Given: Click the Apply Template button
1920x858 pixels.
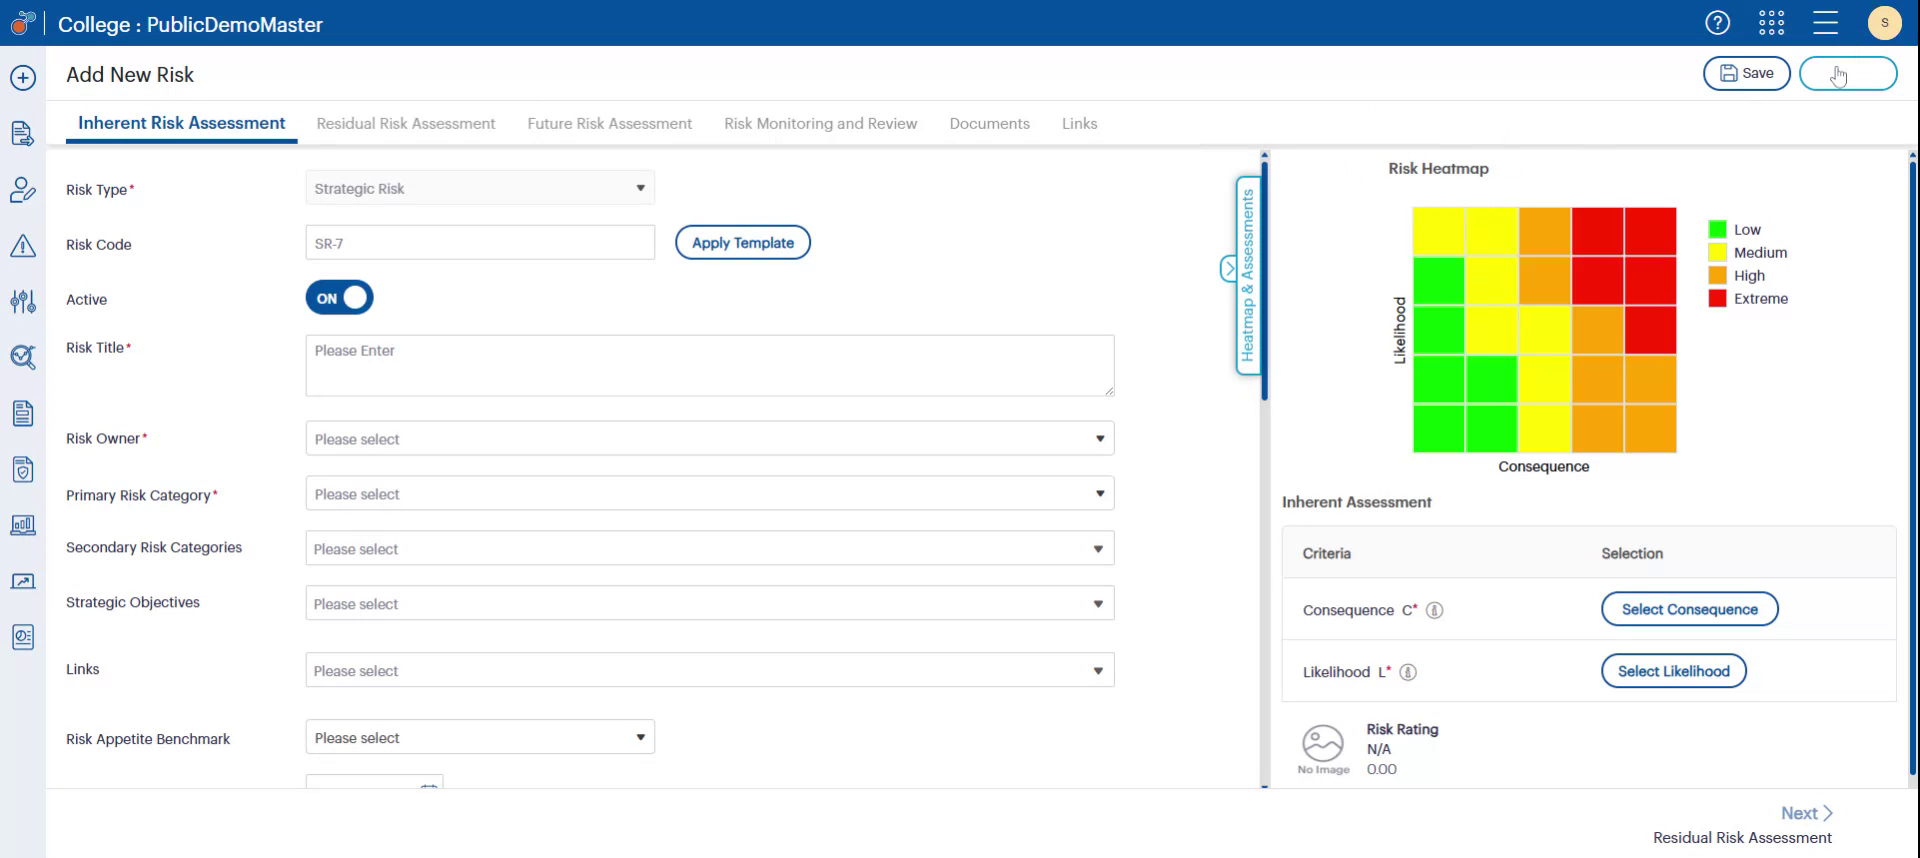Looking at the screenshot, I should 742,243.
